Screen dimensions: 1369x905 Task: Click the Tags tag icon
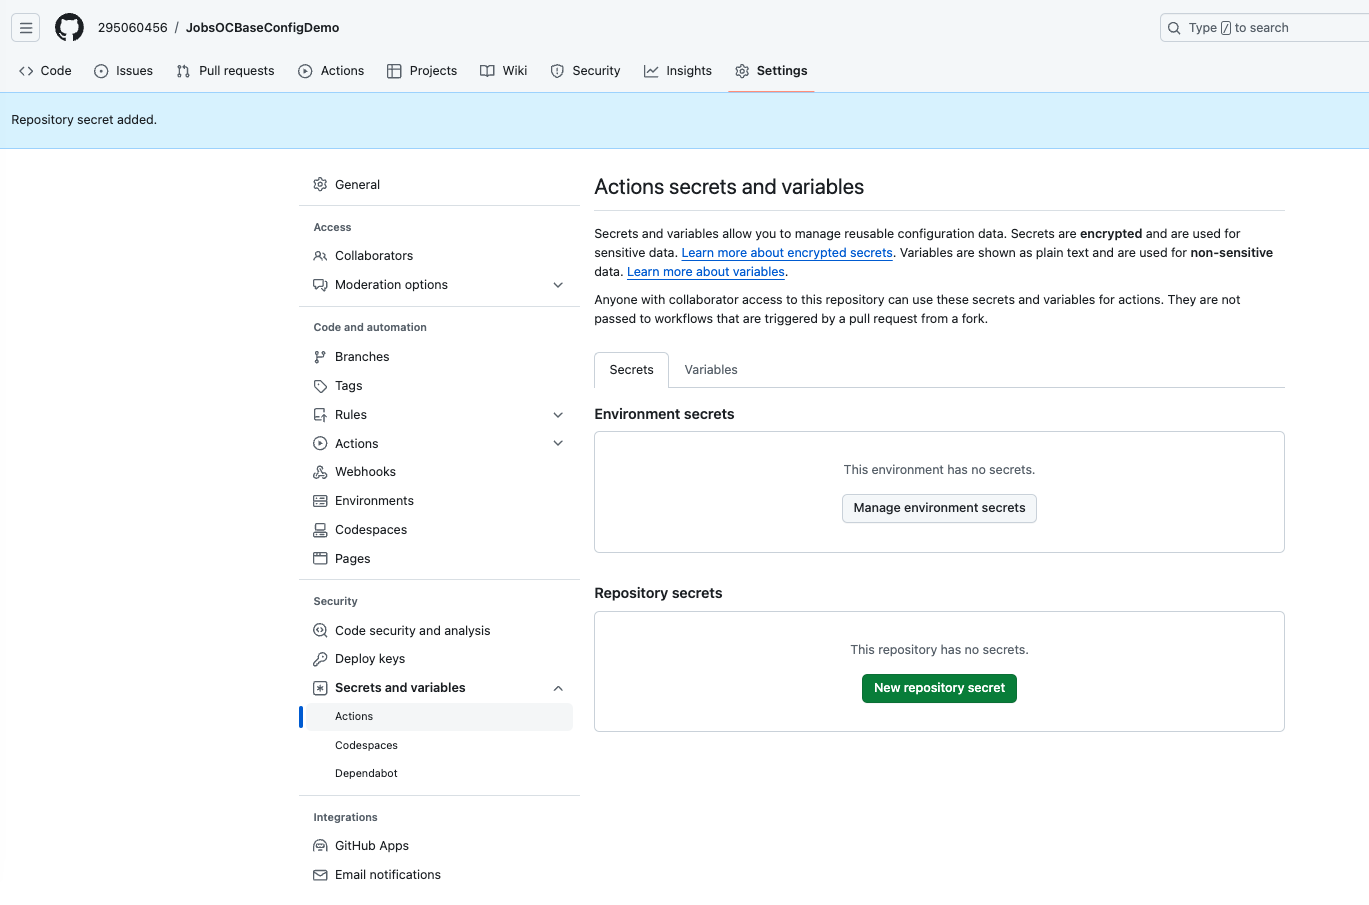pos(320,386)
